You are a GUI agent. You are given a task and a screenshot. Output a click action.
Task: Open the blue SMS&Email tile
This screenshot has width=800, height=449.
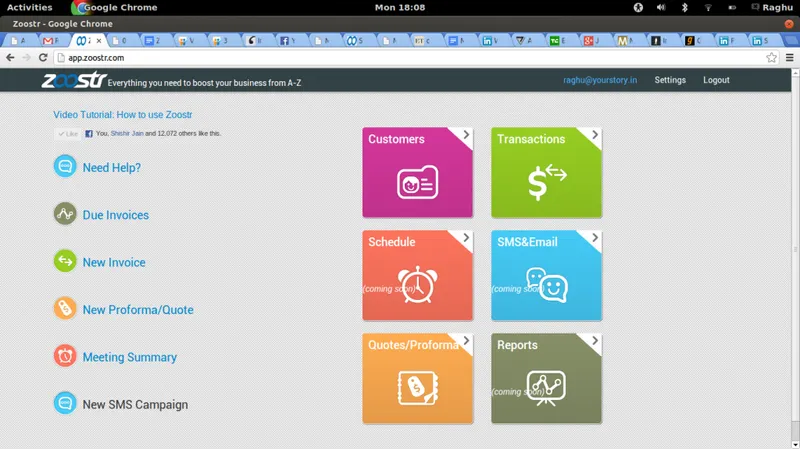[x=546, y=277]
